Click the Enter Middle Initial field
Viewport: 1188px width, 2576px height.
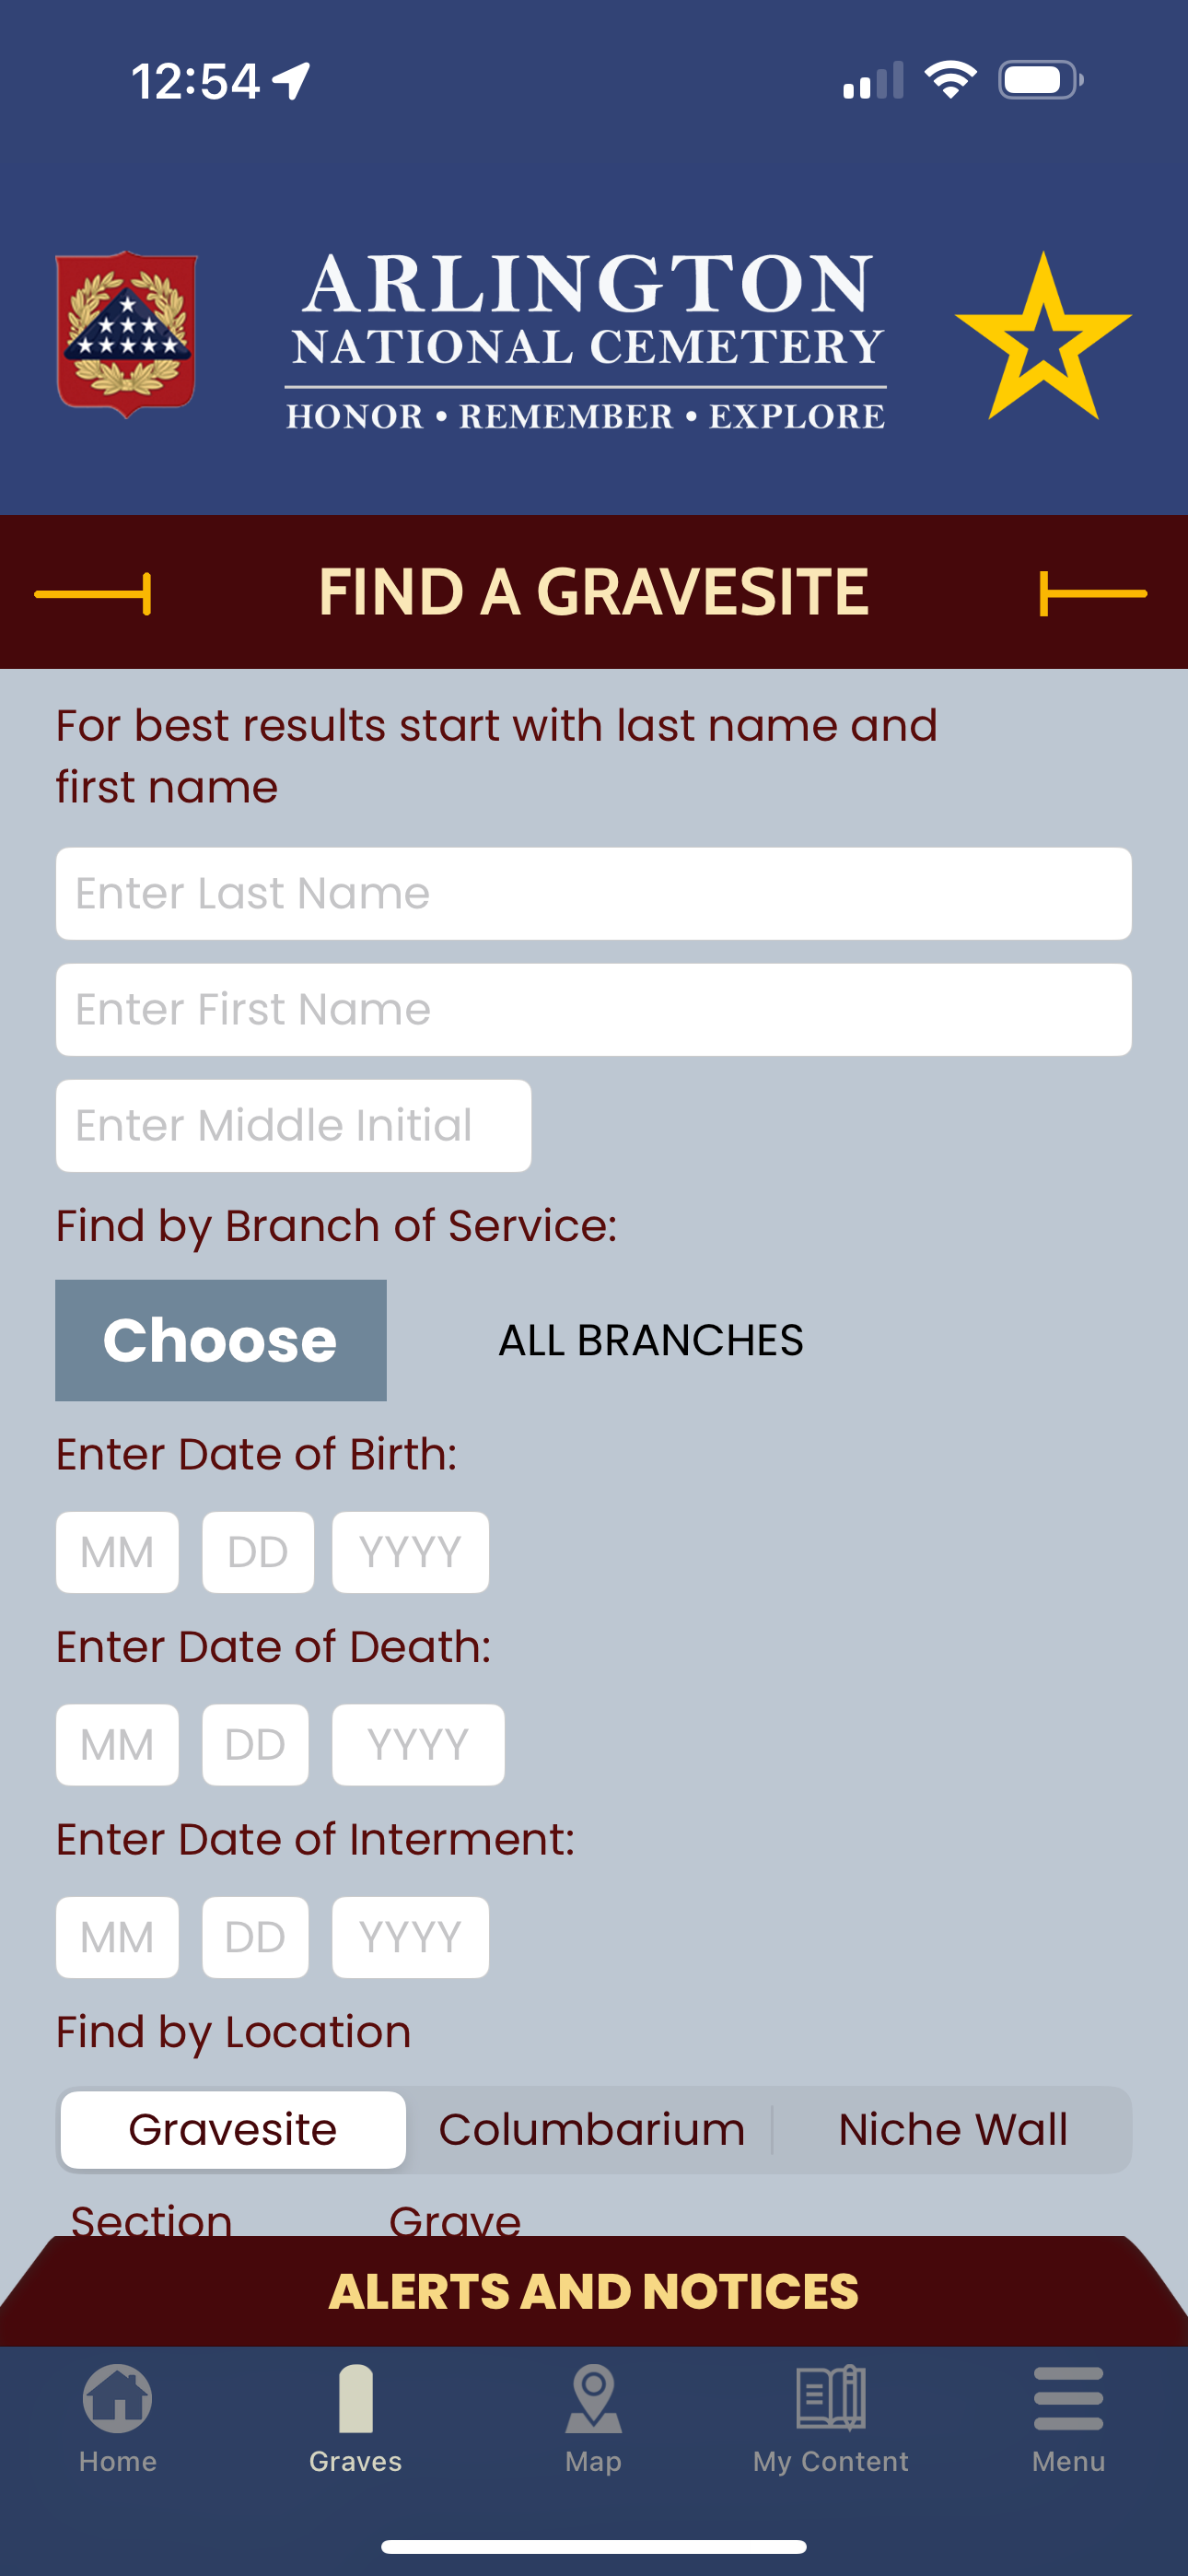tap(294, 1126)
